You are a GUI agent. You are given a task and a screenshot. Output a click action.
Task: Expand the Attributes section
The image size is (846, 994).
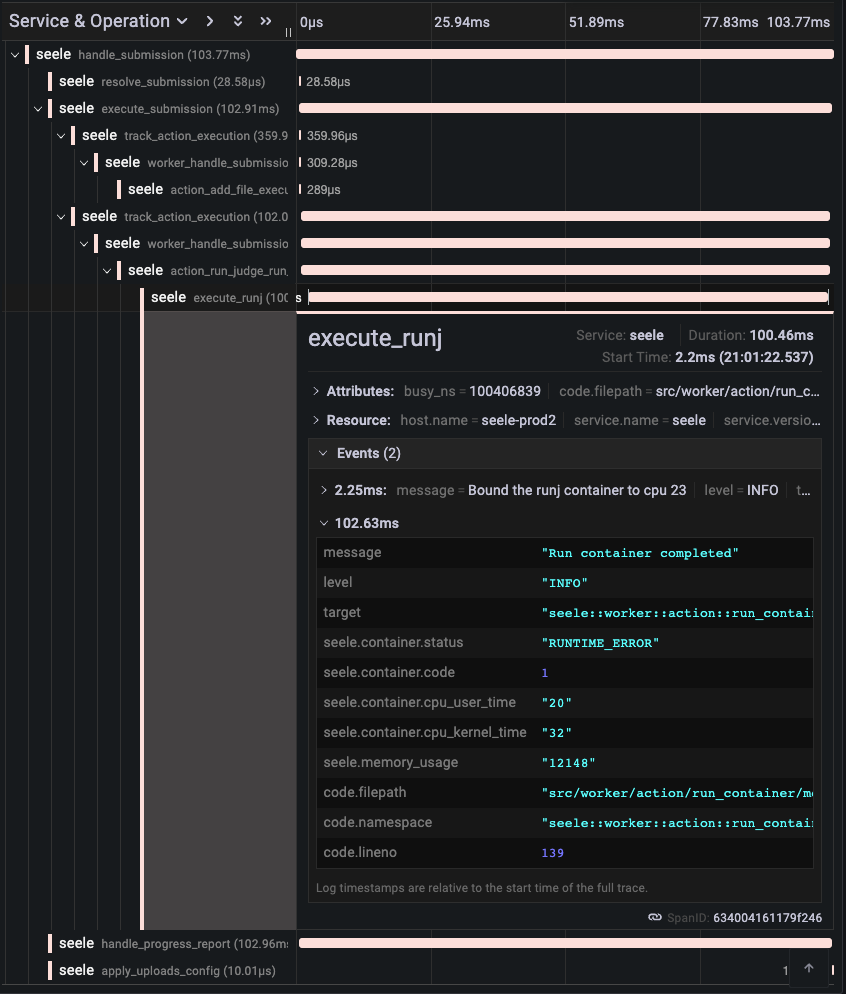tap(316, 391)
